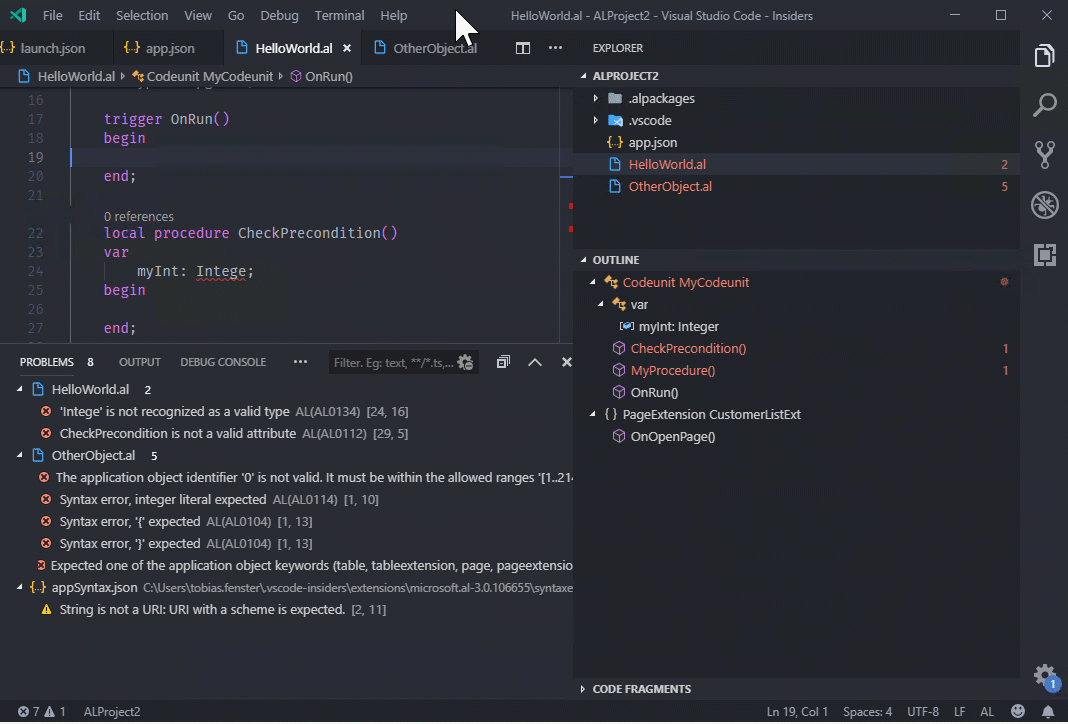The height and width of the screenshot is (724, 1068).
Task: Click the app.json file icon in Explorer
Action: coord(614,142)
